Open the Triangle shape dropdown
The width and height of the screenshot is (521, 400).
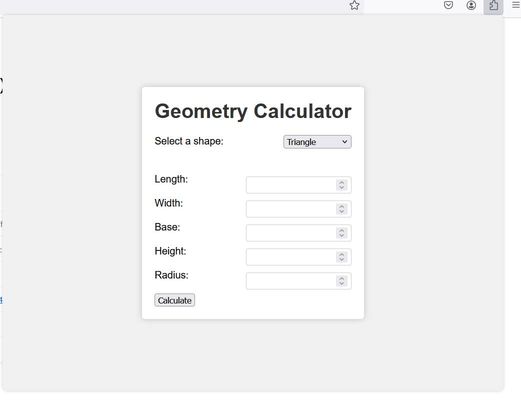point(317,142)
